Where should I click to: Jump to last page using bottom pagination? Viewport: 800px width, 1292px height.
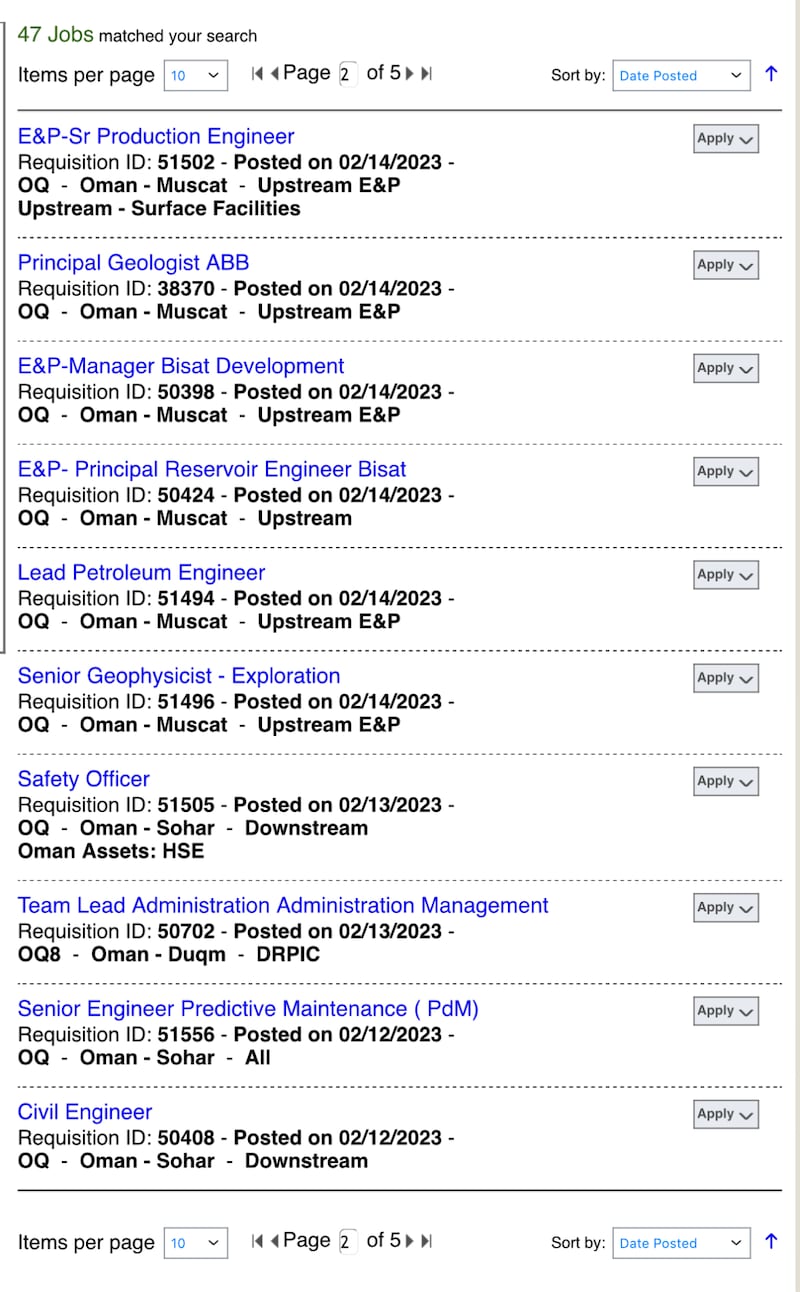pyautogui.click(x=427, y=1241)
